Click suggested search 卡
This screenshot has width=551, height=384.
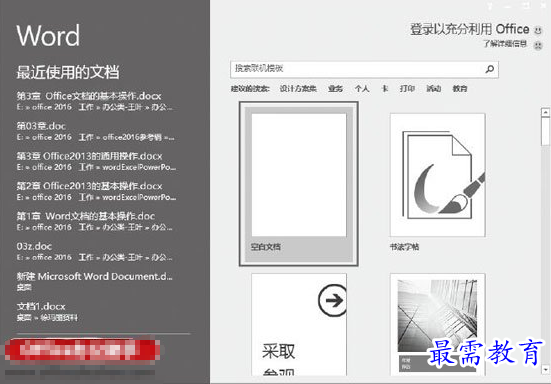[x=385, y=89]
